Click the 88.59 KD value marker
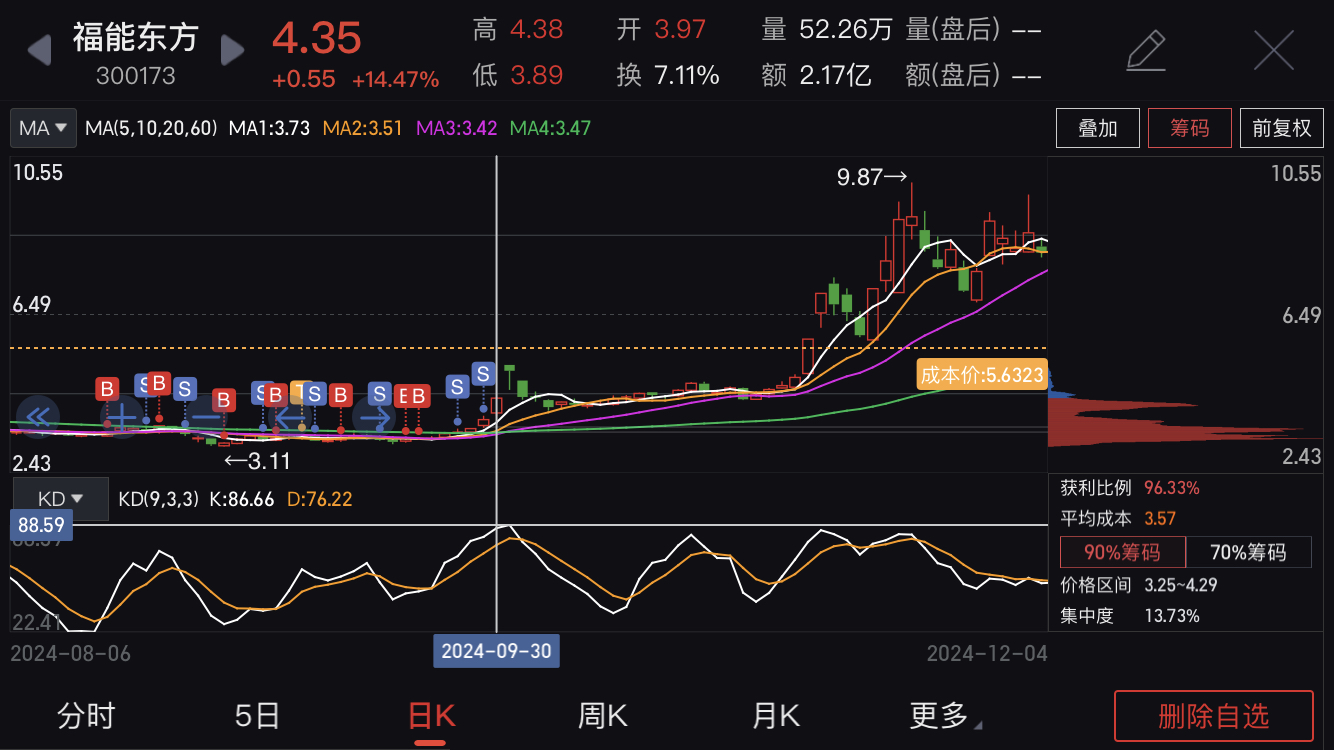 click(x=41, y=525)
